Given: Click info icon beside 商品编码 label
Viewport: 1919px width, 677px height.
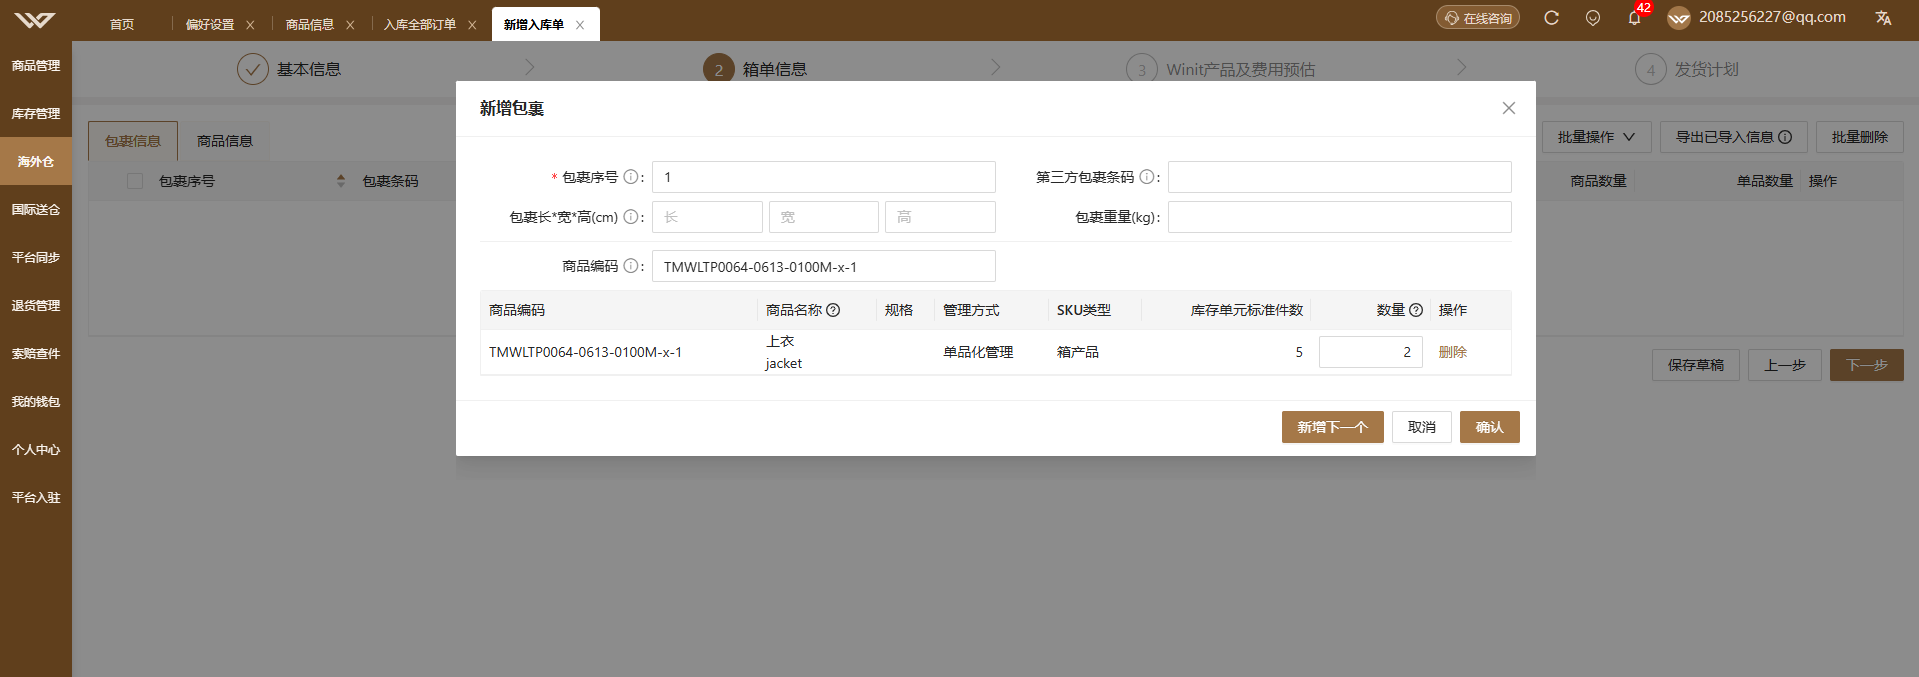Looking at the screenshot, I should click(631, 266).
